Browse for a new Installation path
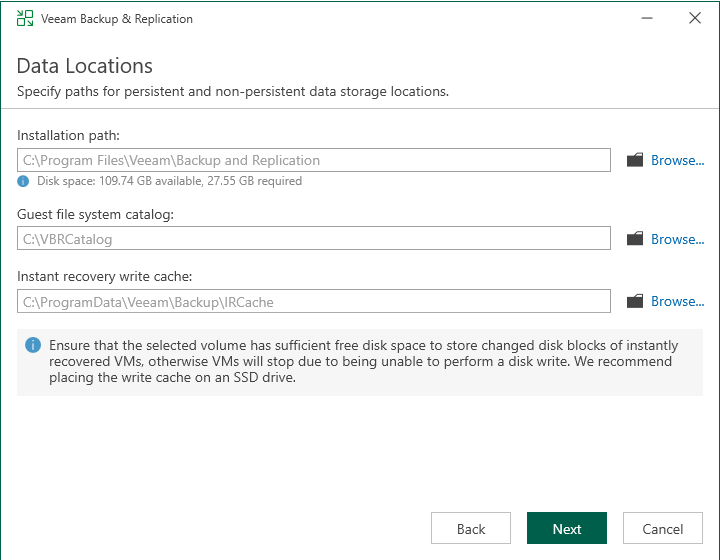The height and width of the screenshot is (560, 720). pos(677,160)
